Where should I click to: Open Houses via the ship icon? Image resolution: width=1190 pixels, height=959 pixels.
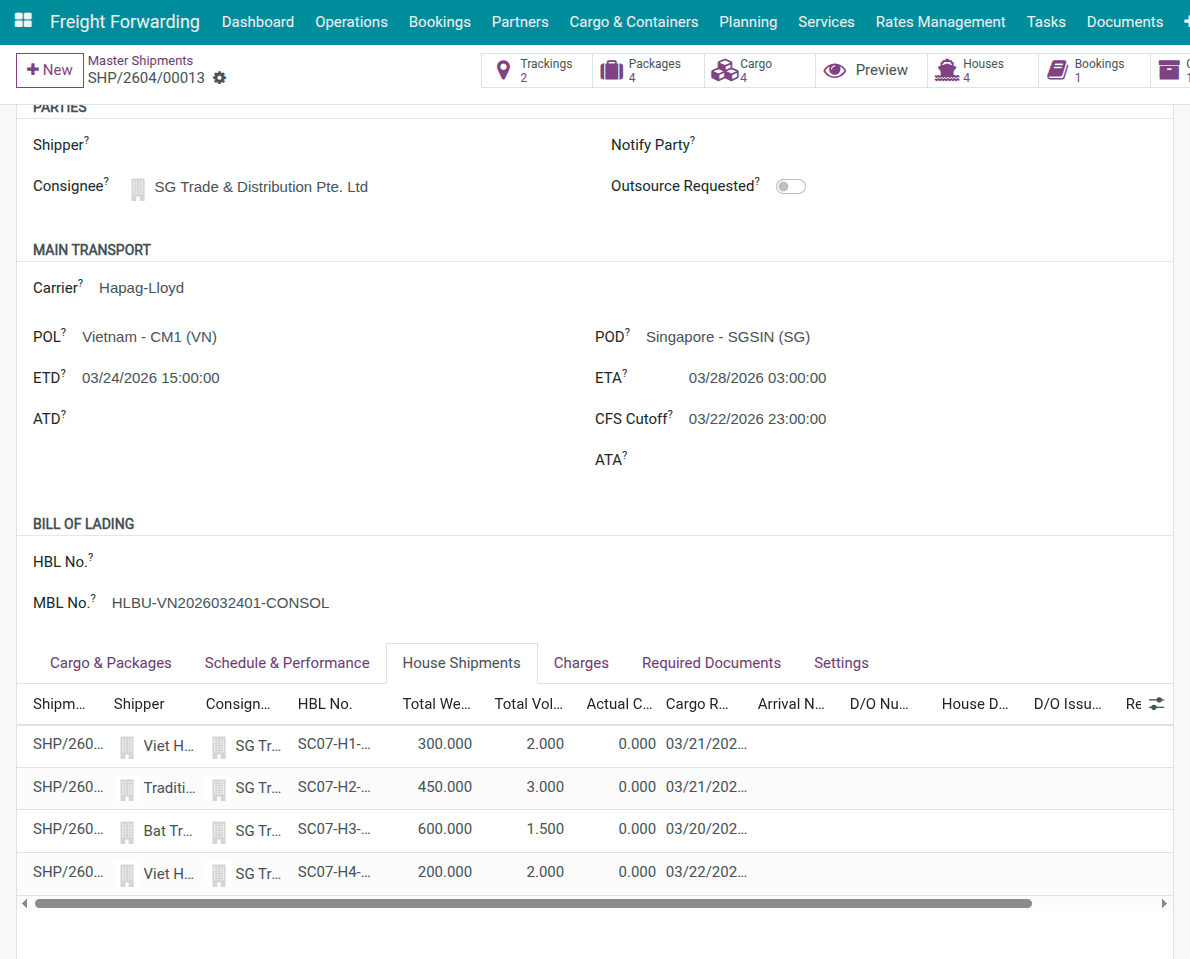pos(946,70)
